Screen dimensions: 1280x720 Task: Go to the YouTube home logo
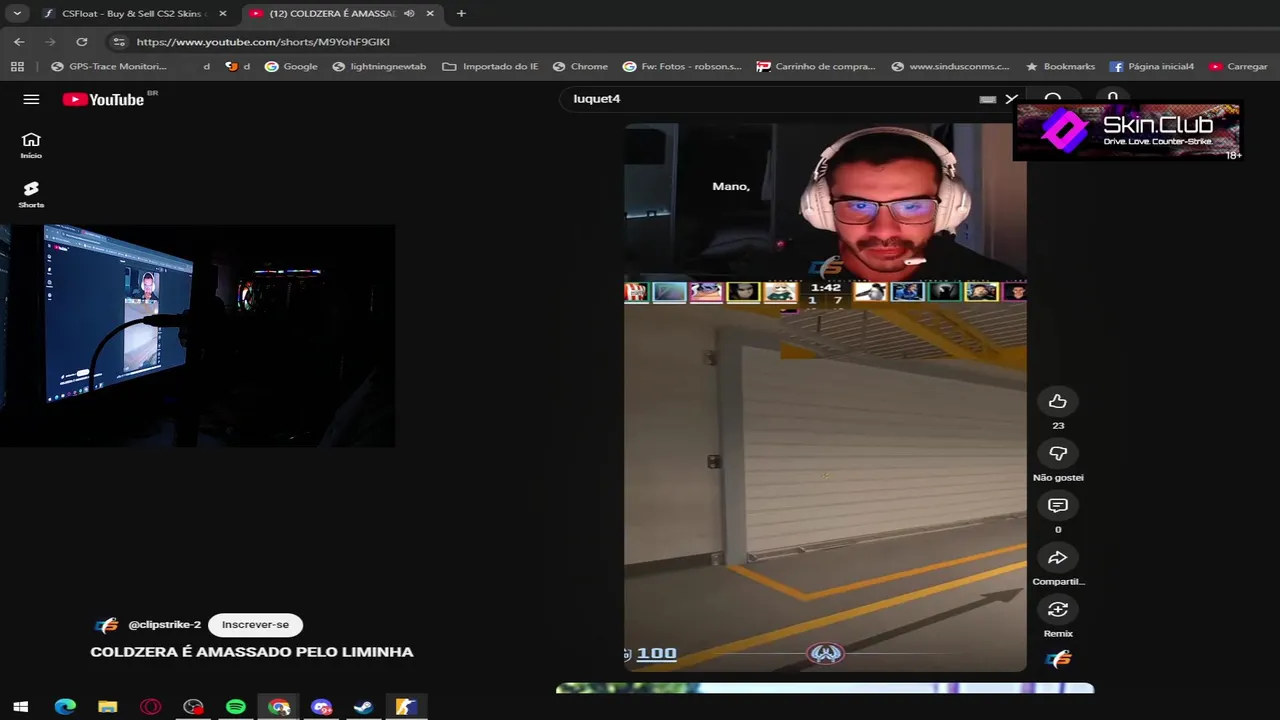104,99
